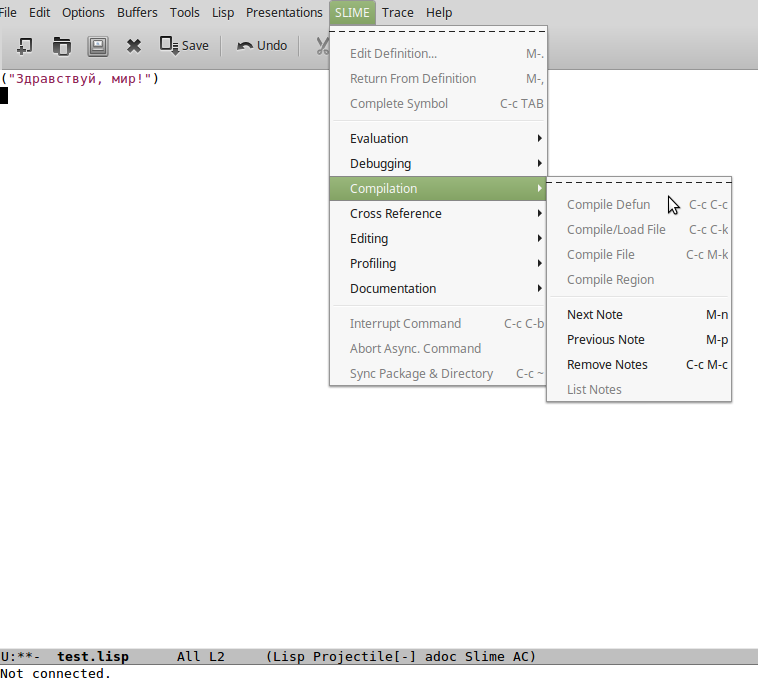Viewport: 758px width, 686px height.
Task: Click the New File toolbar icon
Action: 25,46
